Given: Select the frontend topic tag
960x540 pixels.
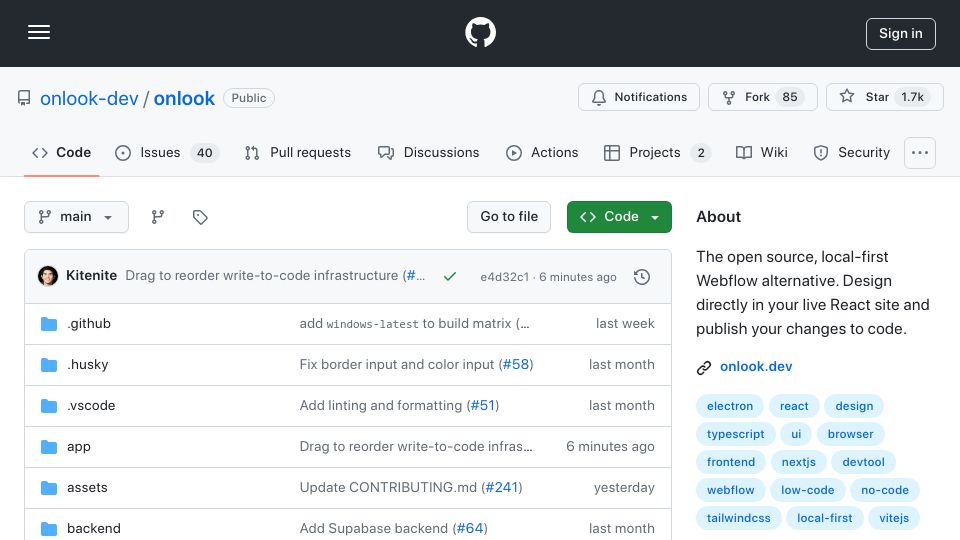Looking at the screenshot, I should click(x=730, y=462).
